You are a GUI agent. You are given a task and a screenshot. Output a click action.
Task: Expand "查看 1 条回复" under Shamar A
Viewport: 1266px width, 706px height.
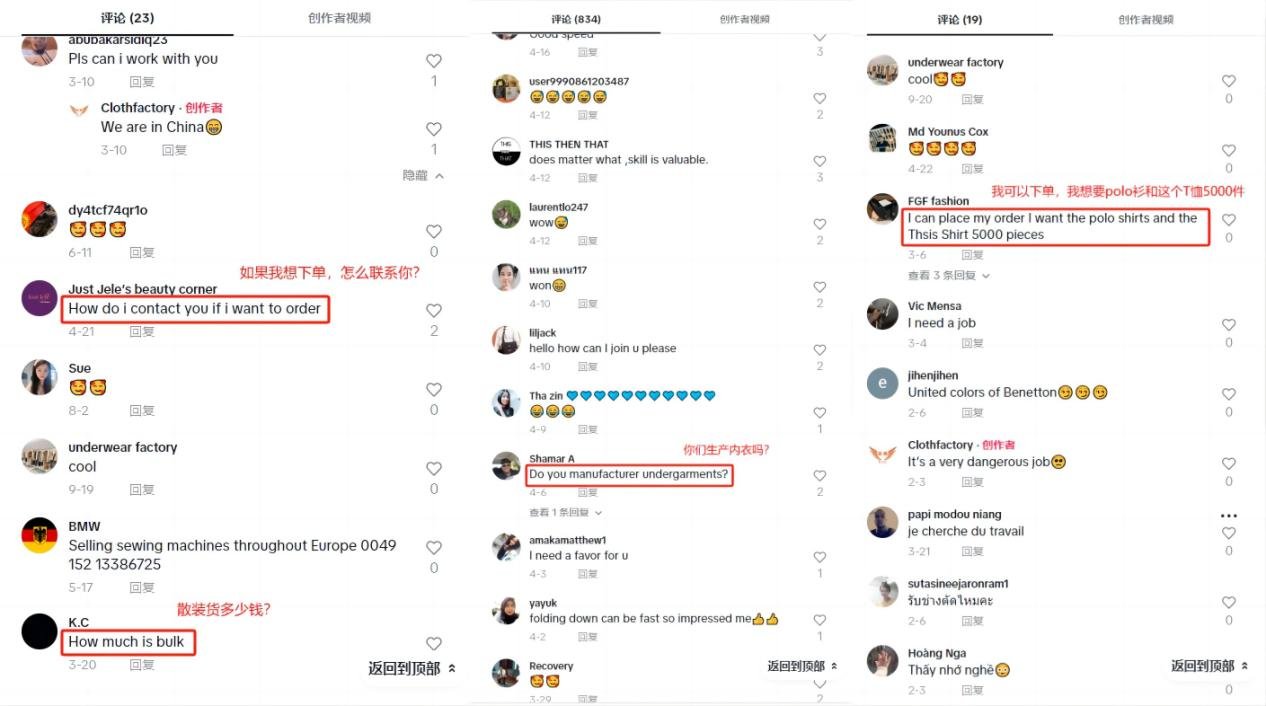566,512
